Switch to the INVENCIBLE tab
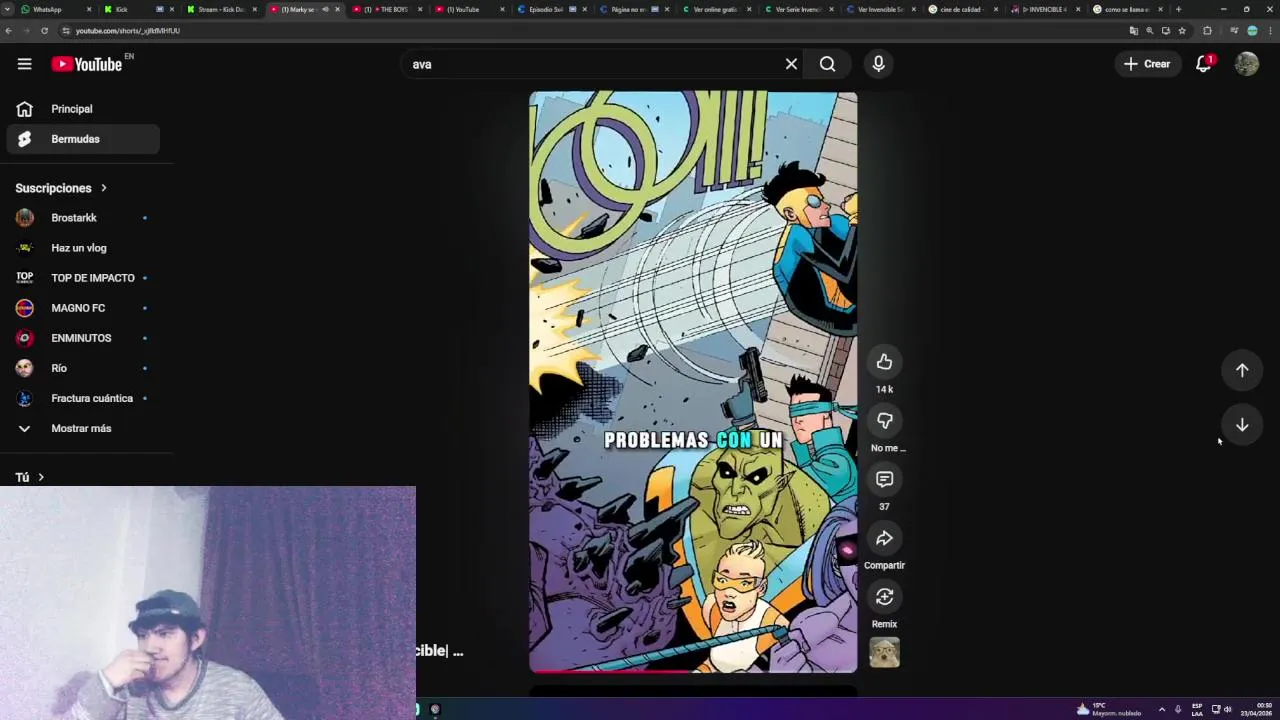 [1044, 9]
